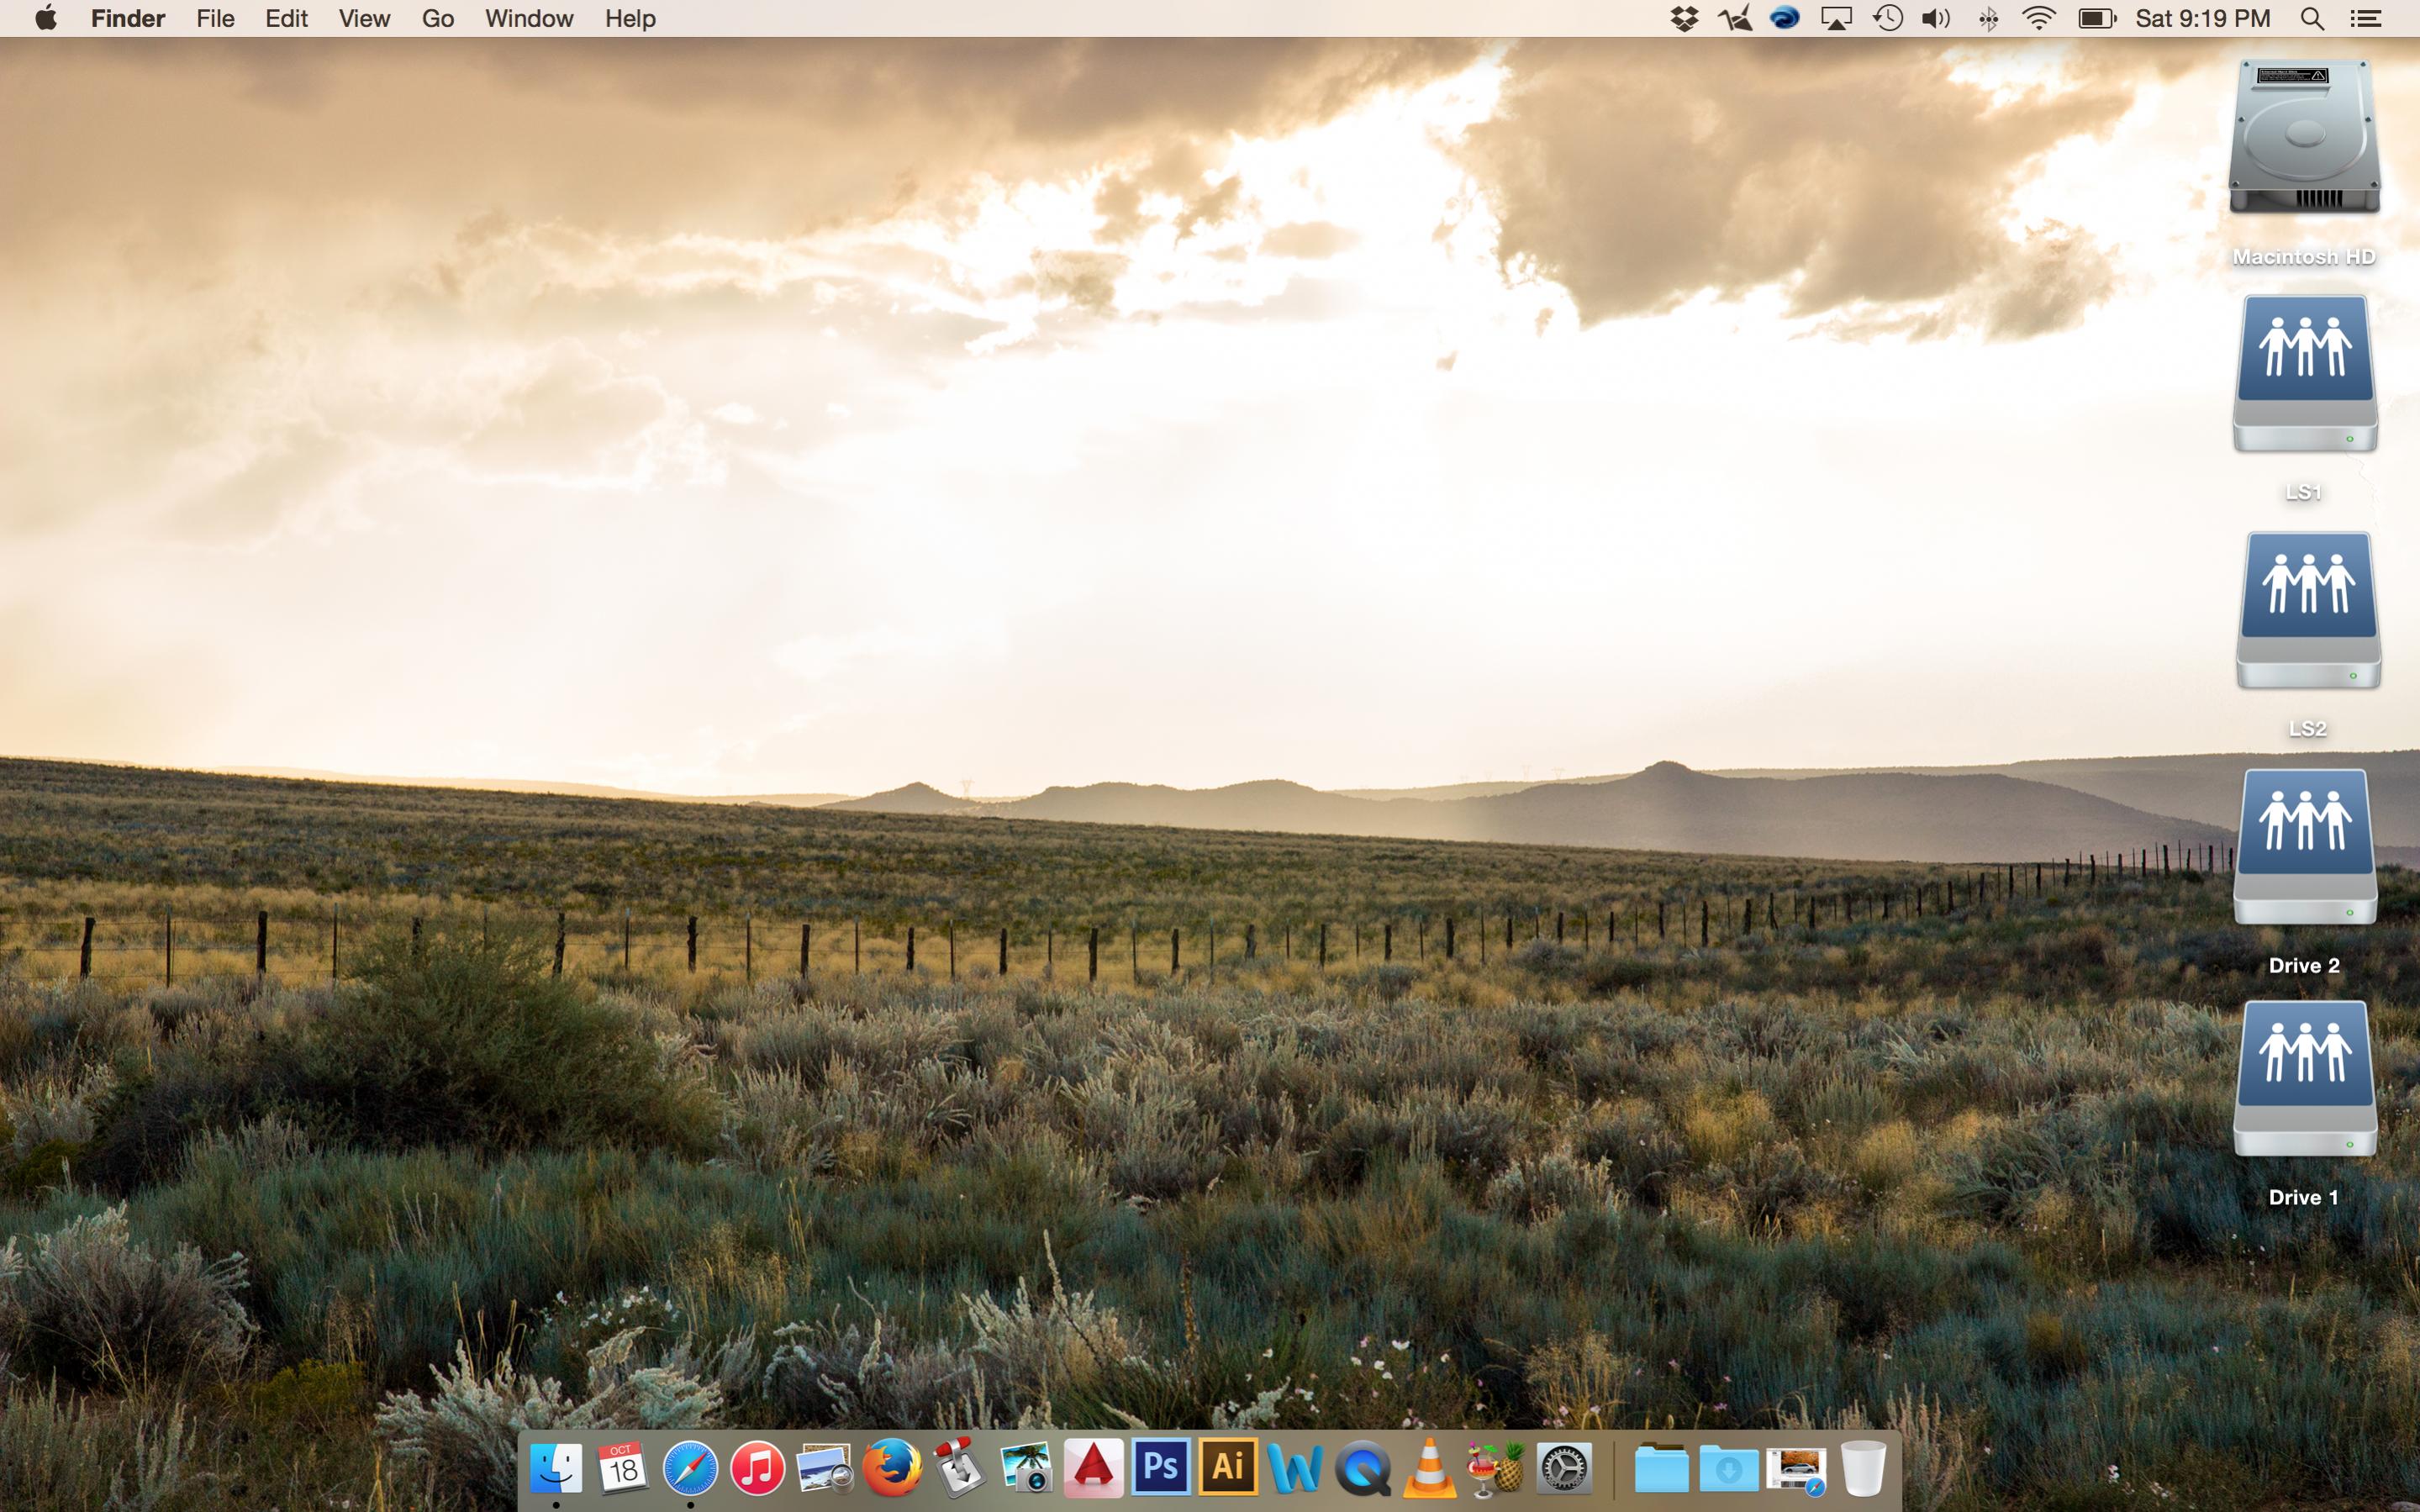Open System Preferences from the Dock
The width and height of the screenshot is (2420, 1512).
coord(1564,1469)
